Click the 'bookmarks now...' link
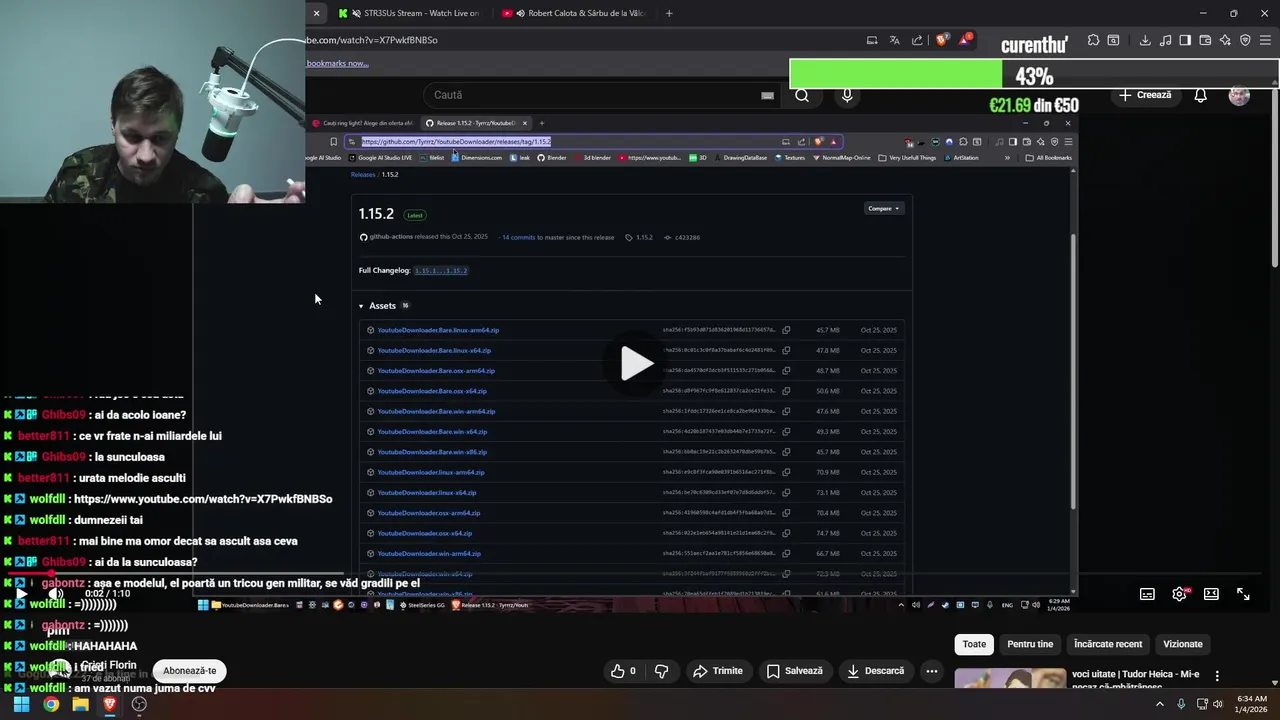Screen dimensions: 1280x720 coord(338,63)
